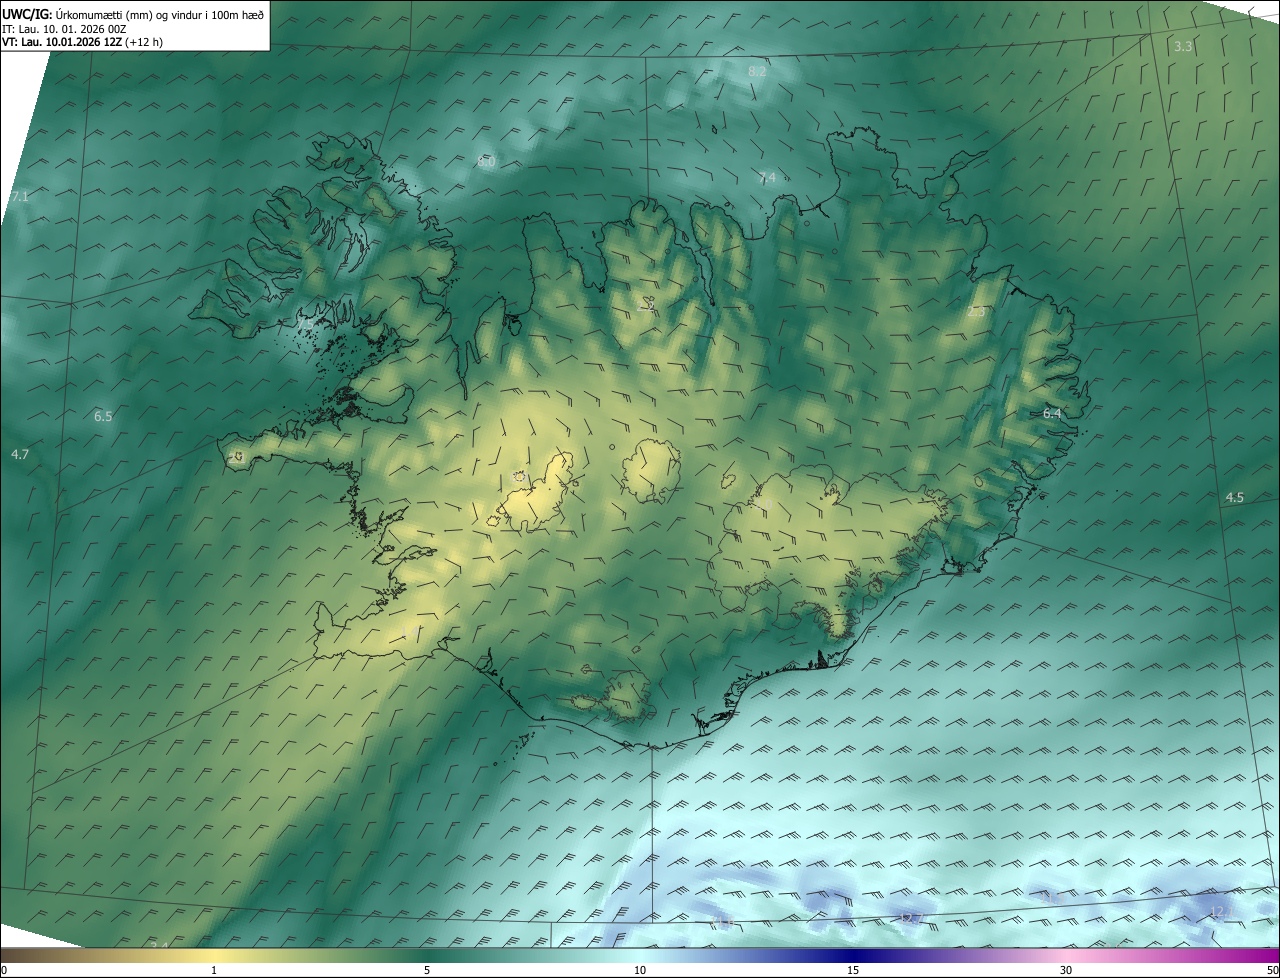Viewport: 1280px width, 978px height.
Task: Click the 0 tick label on color scale
Action: click(4, 970)
